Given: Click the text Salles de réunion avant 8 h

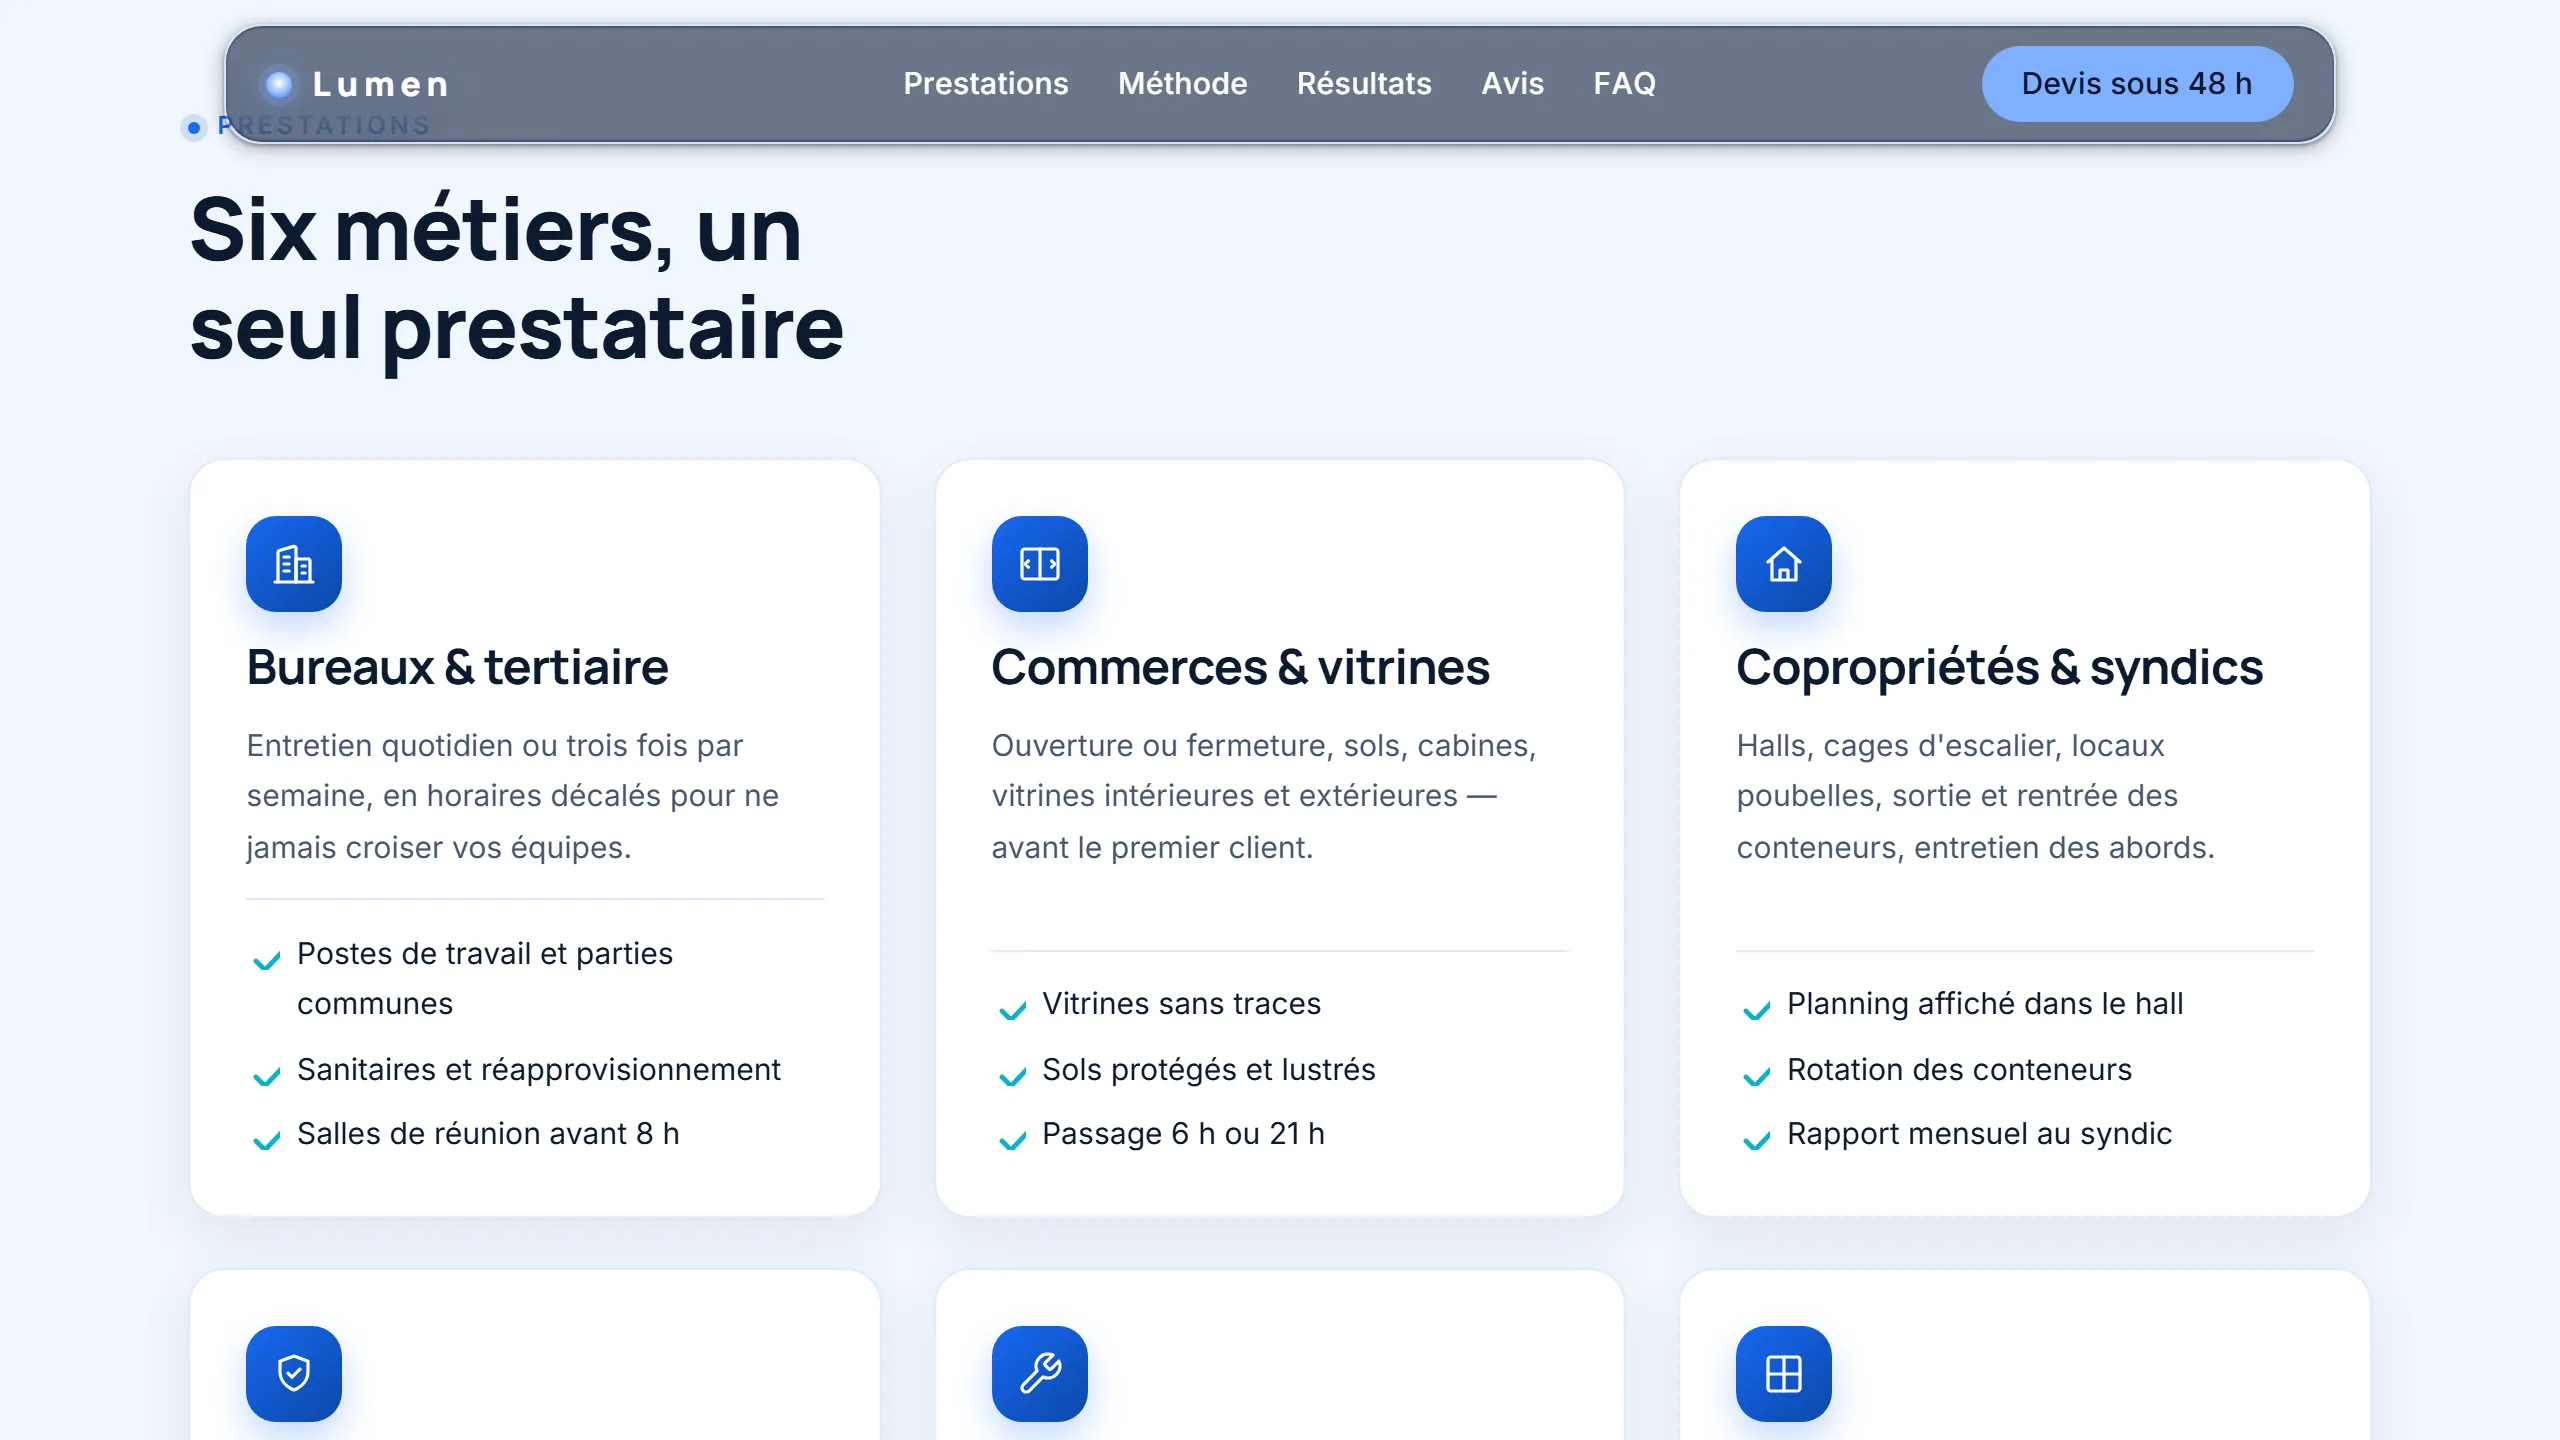Looking at the screenshot, I should tap(488, 1133).
